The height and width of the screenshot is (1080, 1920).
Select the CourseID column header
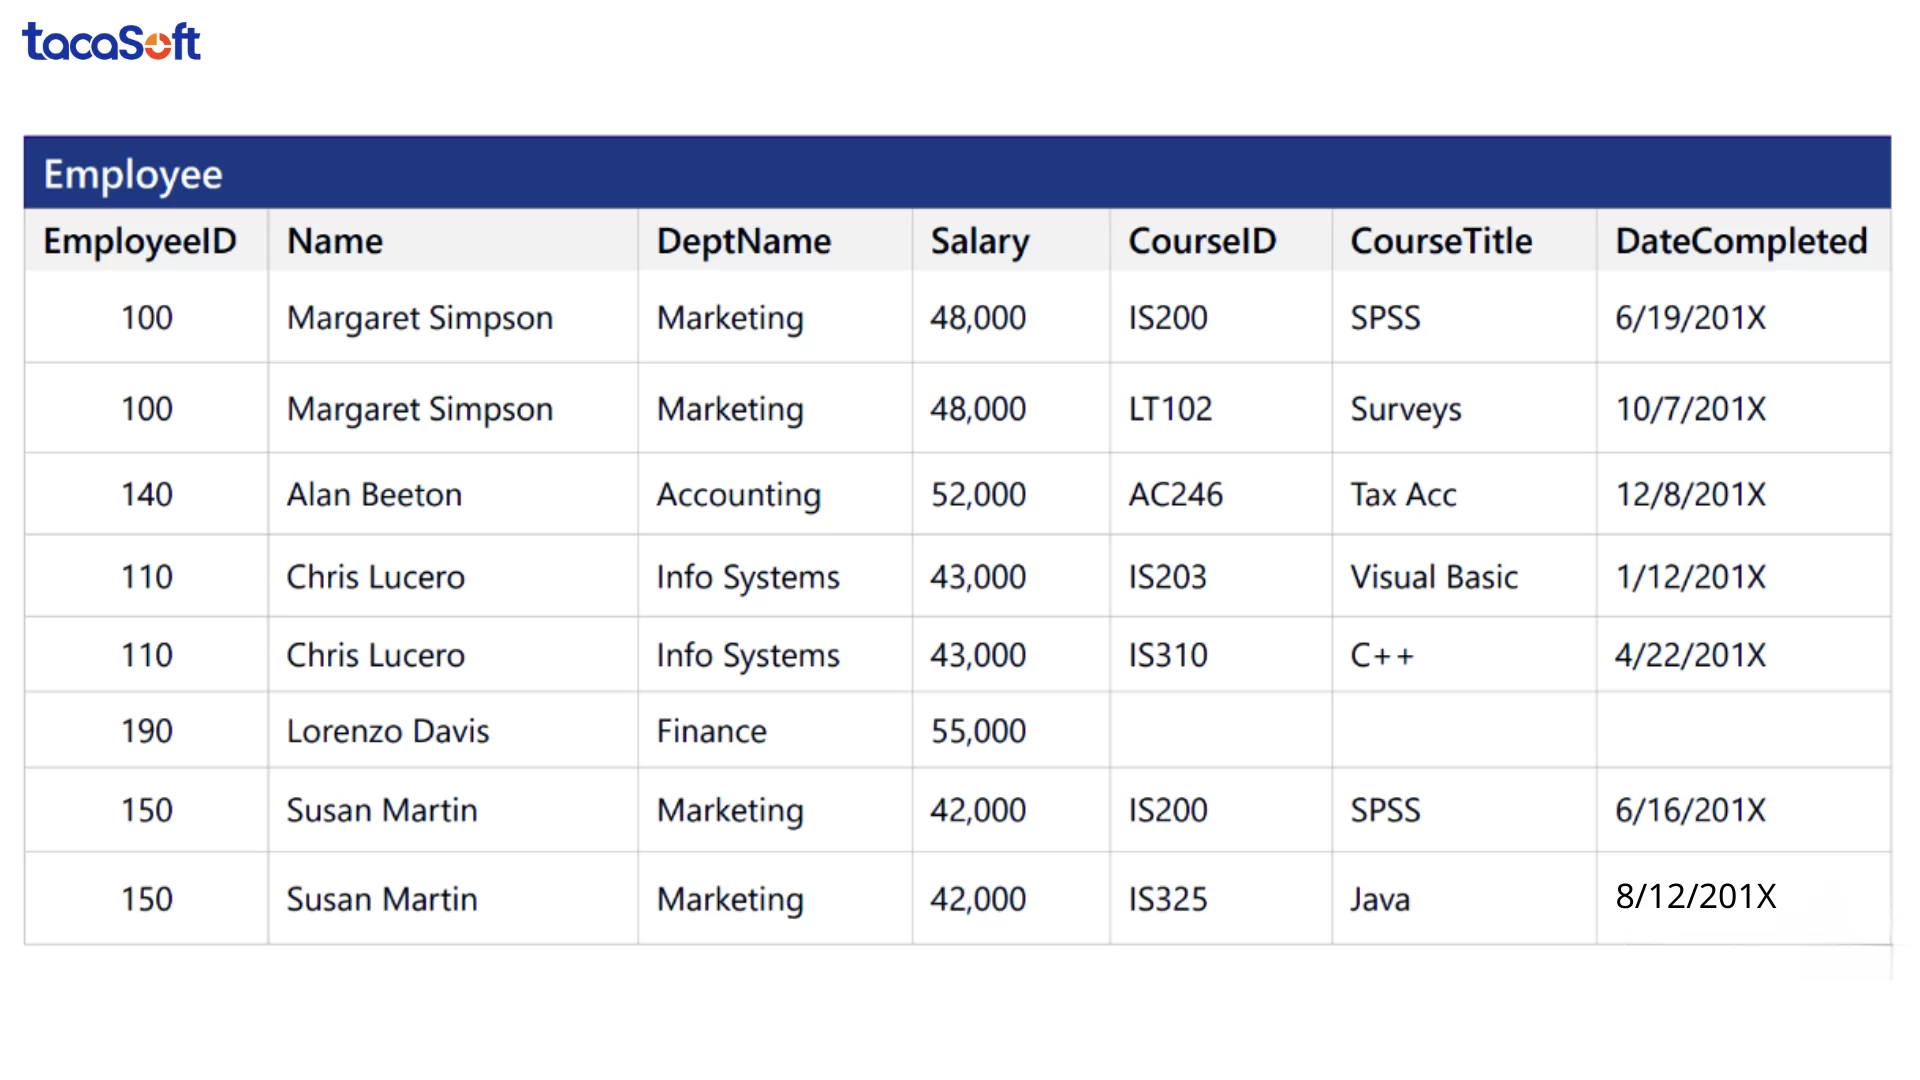point(1202,241)
